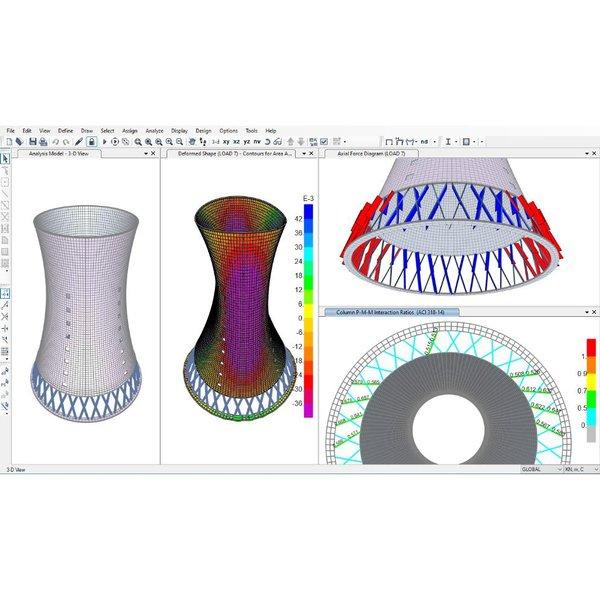Switch to the xy plane view
Image resolution: width=600 pixels, height=600 pixels.
[x=226, y=142]
